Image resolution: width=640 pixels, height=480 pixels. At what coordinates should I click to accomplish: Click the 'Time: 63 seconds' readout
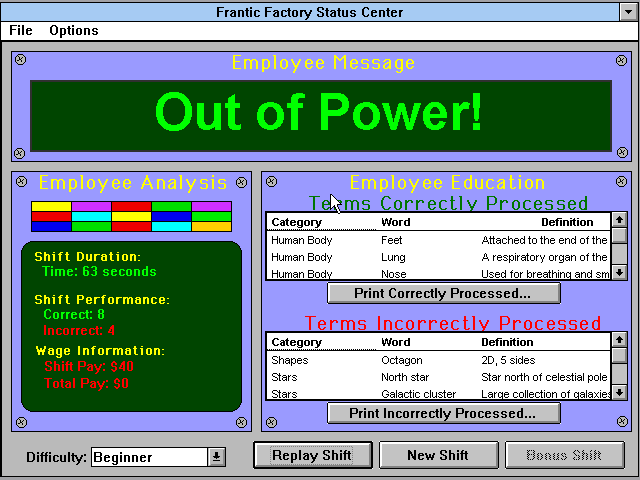click(99, 272)
